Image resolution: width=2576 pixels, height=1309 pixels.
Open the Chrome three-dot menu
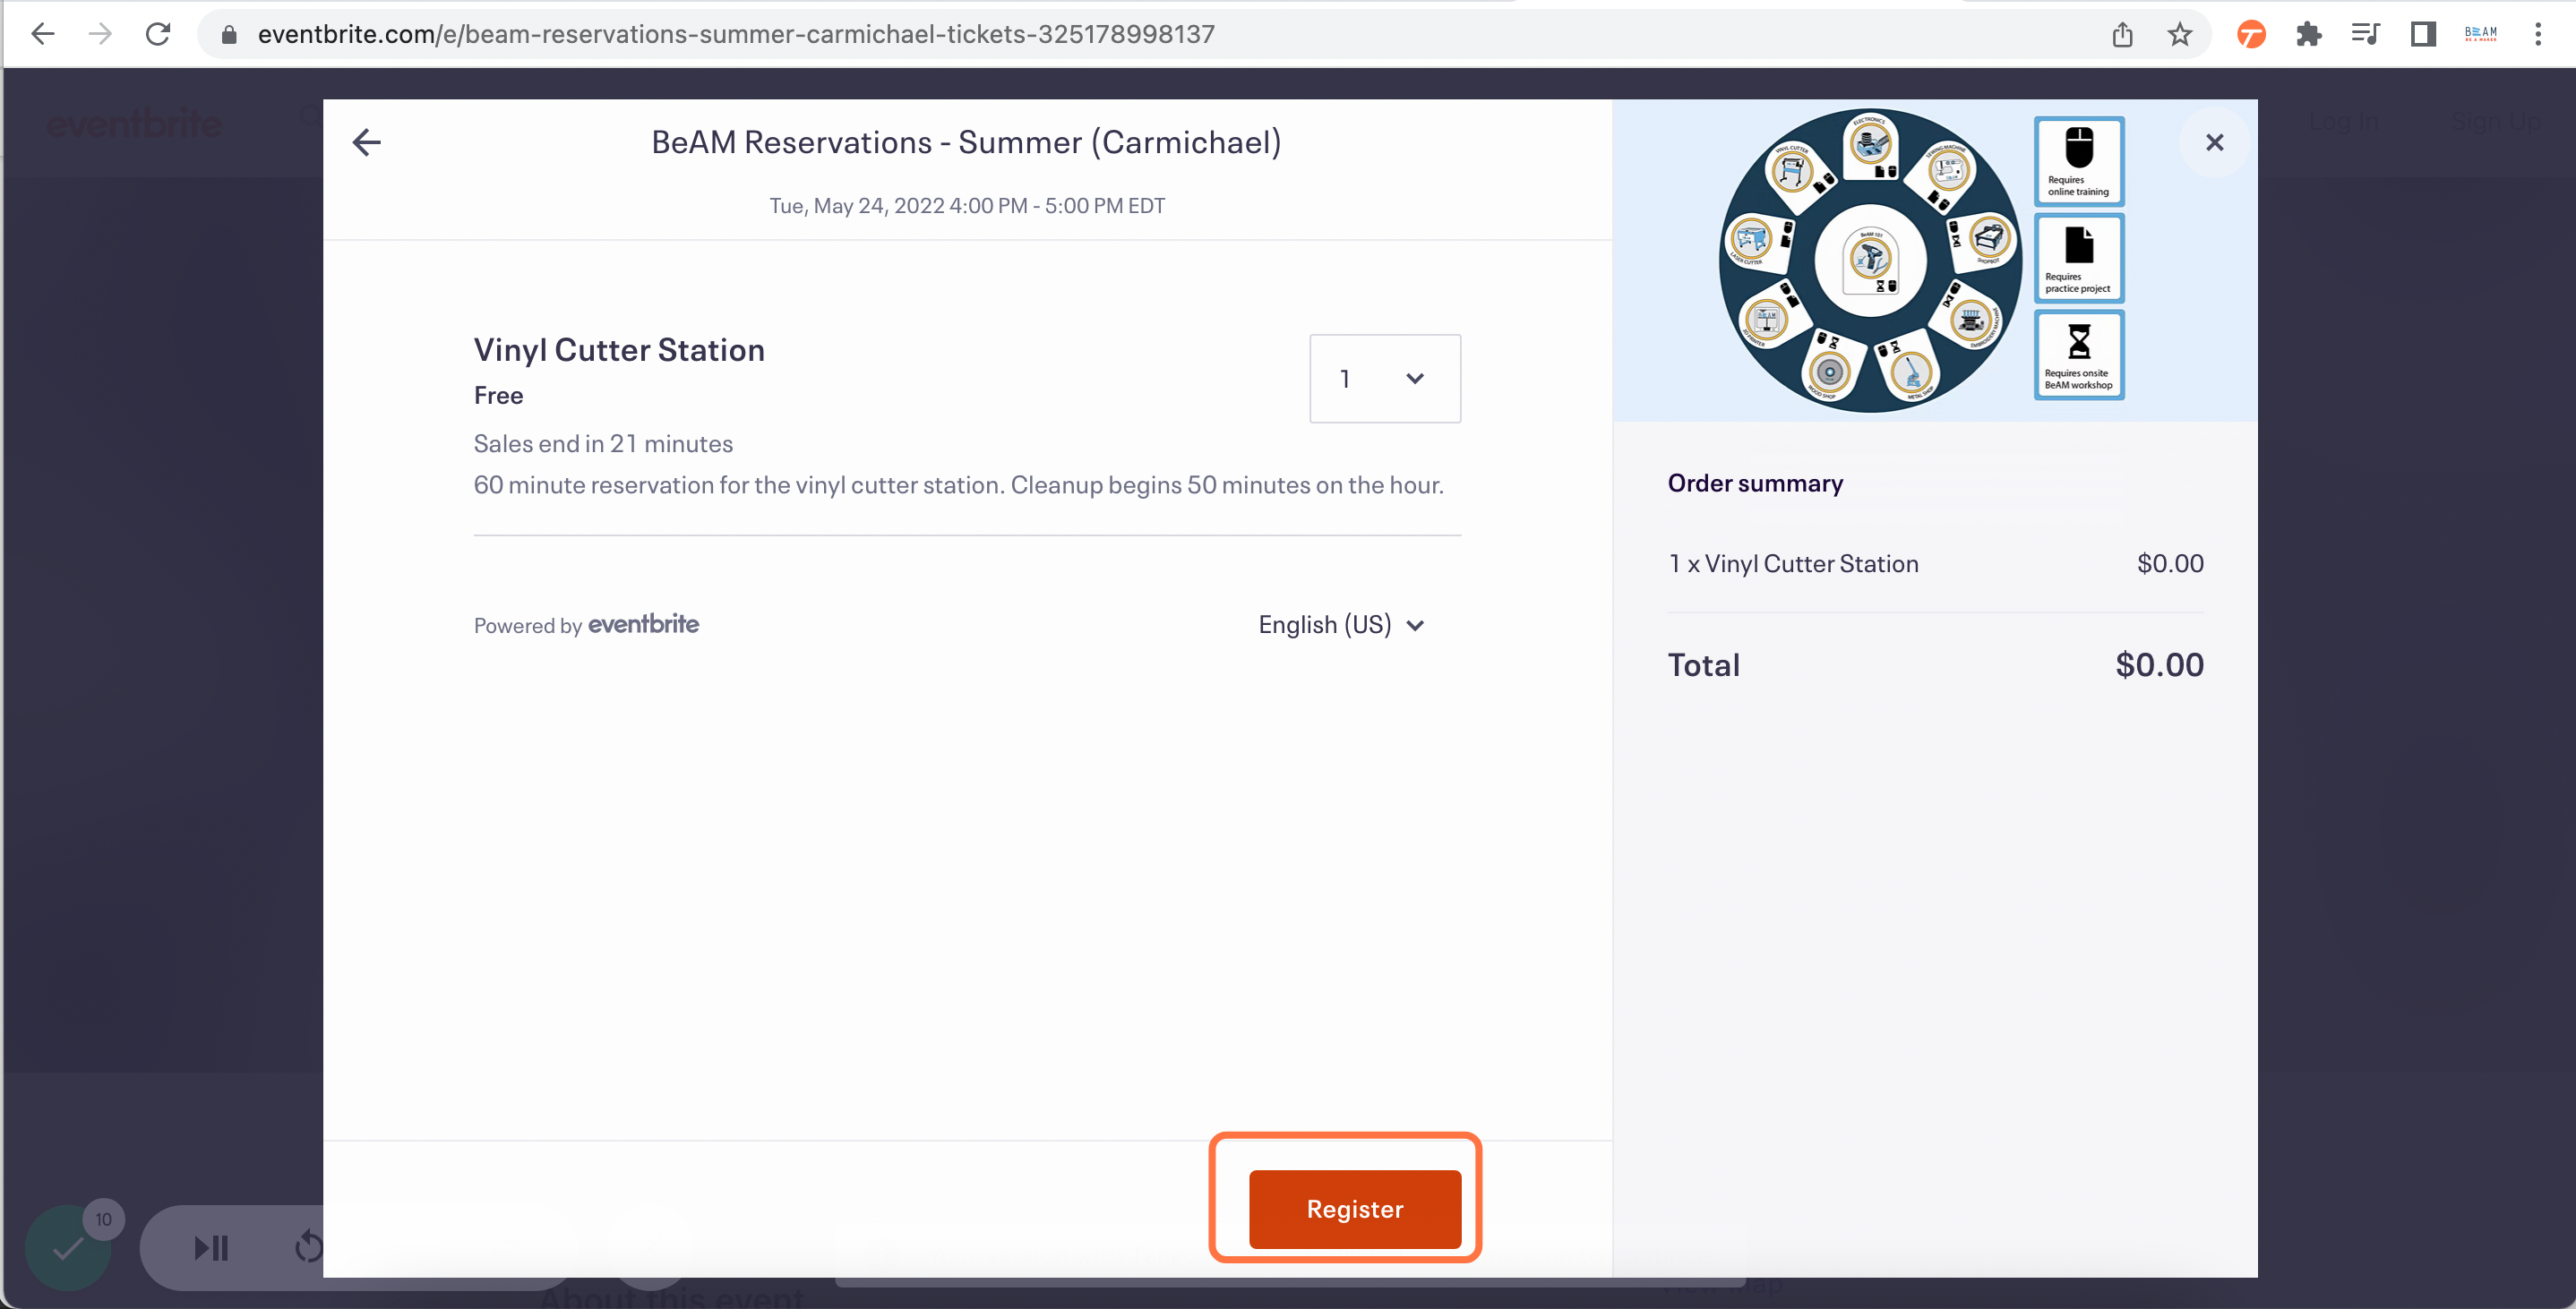coord(2538,35)
